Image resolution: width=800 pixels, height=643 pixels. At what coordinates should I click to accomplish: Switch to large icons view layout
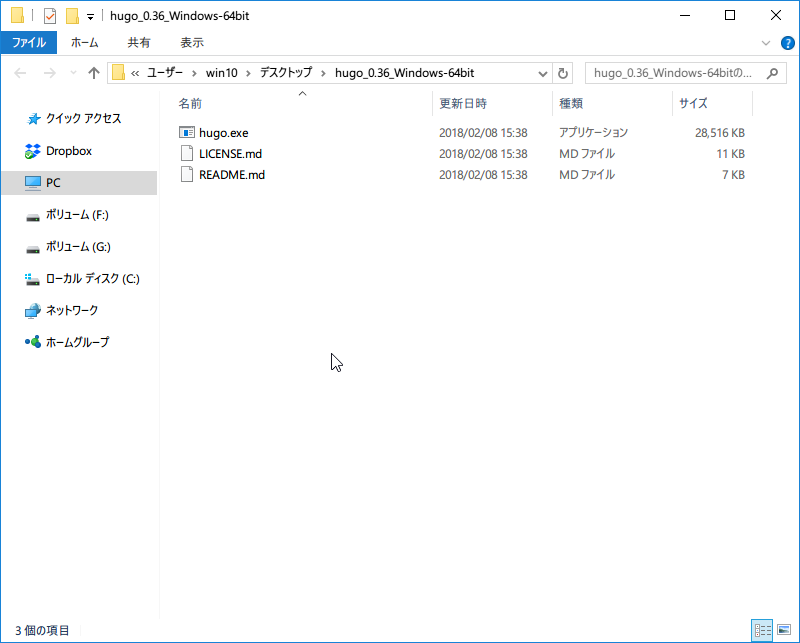(x=784, y=630)
